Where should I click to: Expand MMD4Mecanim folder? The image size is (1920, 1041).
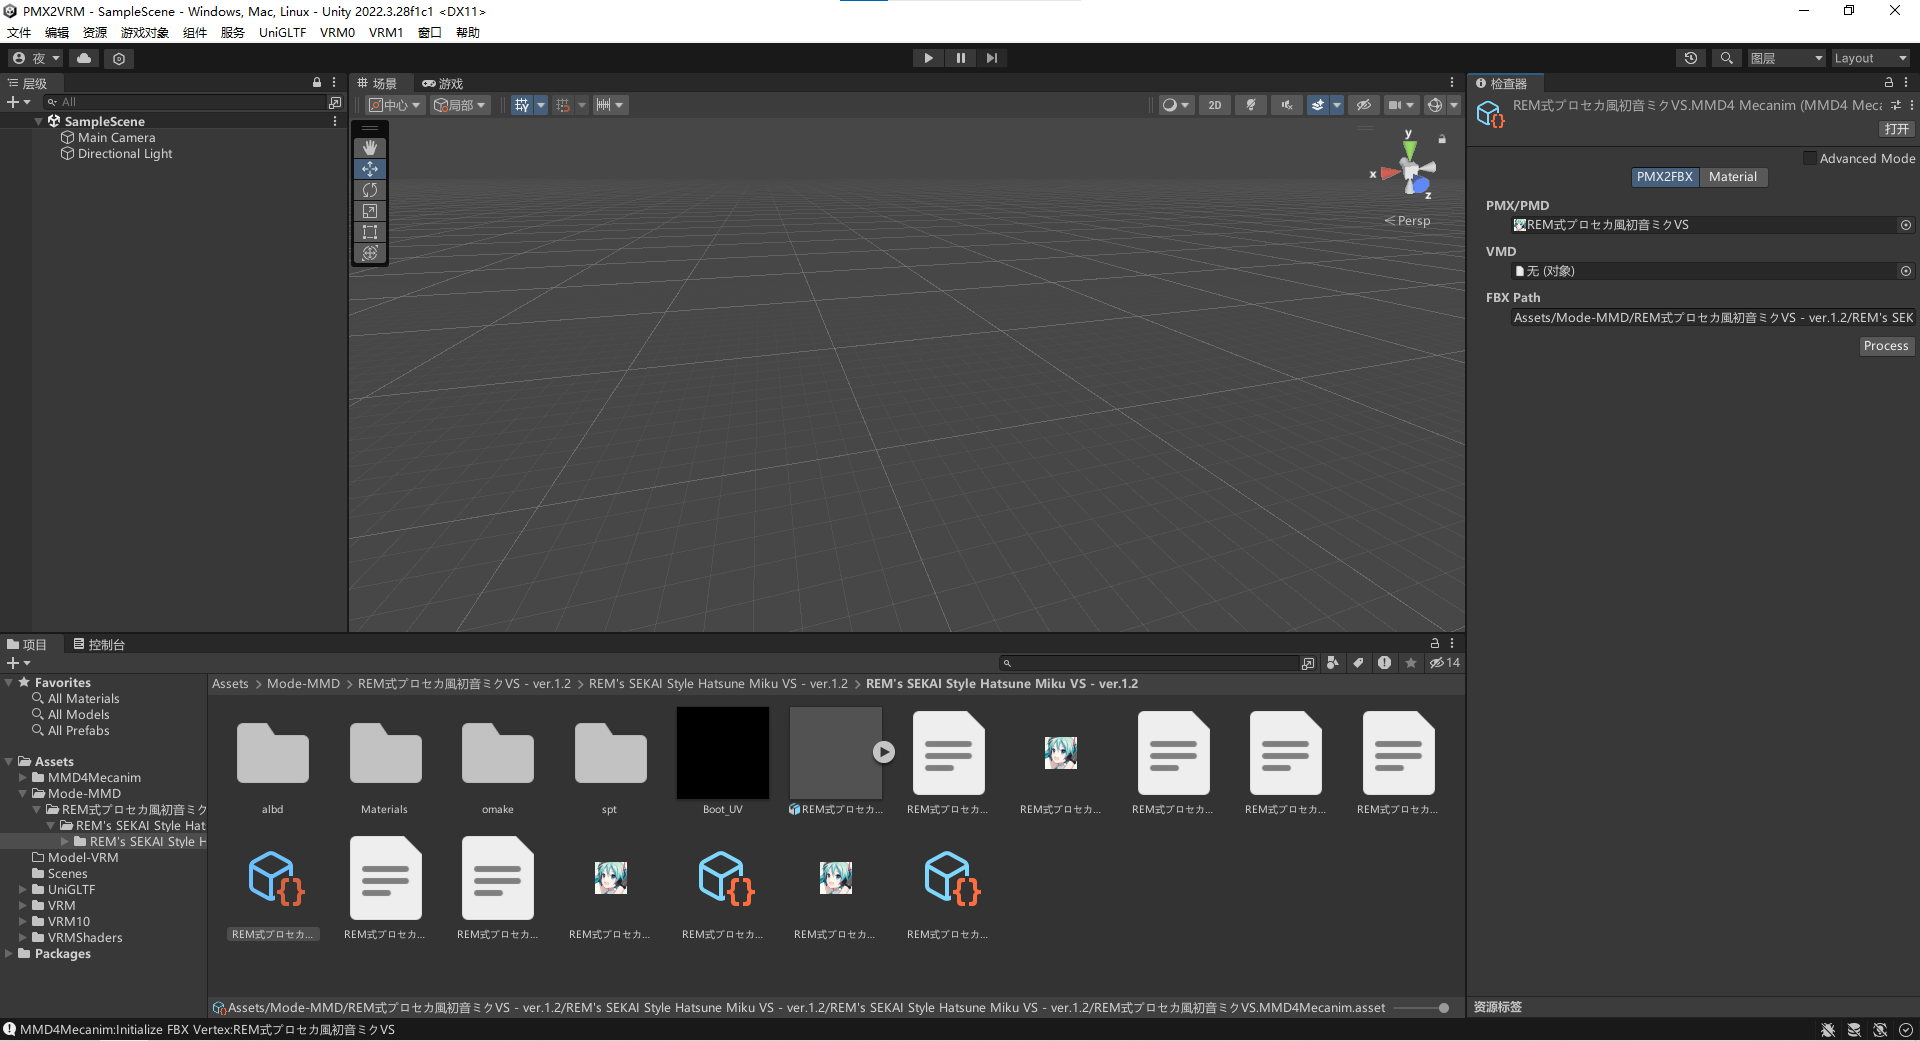[23, 778]
